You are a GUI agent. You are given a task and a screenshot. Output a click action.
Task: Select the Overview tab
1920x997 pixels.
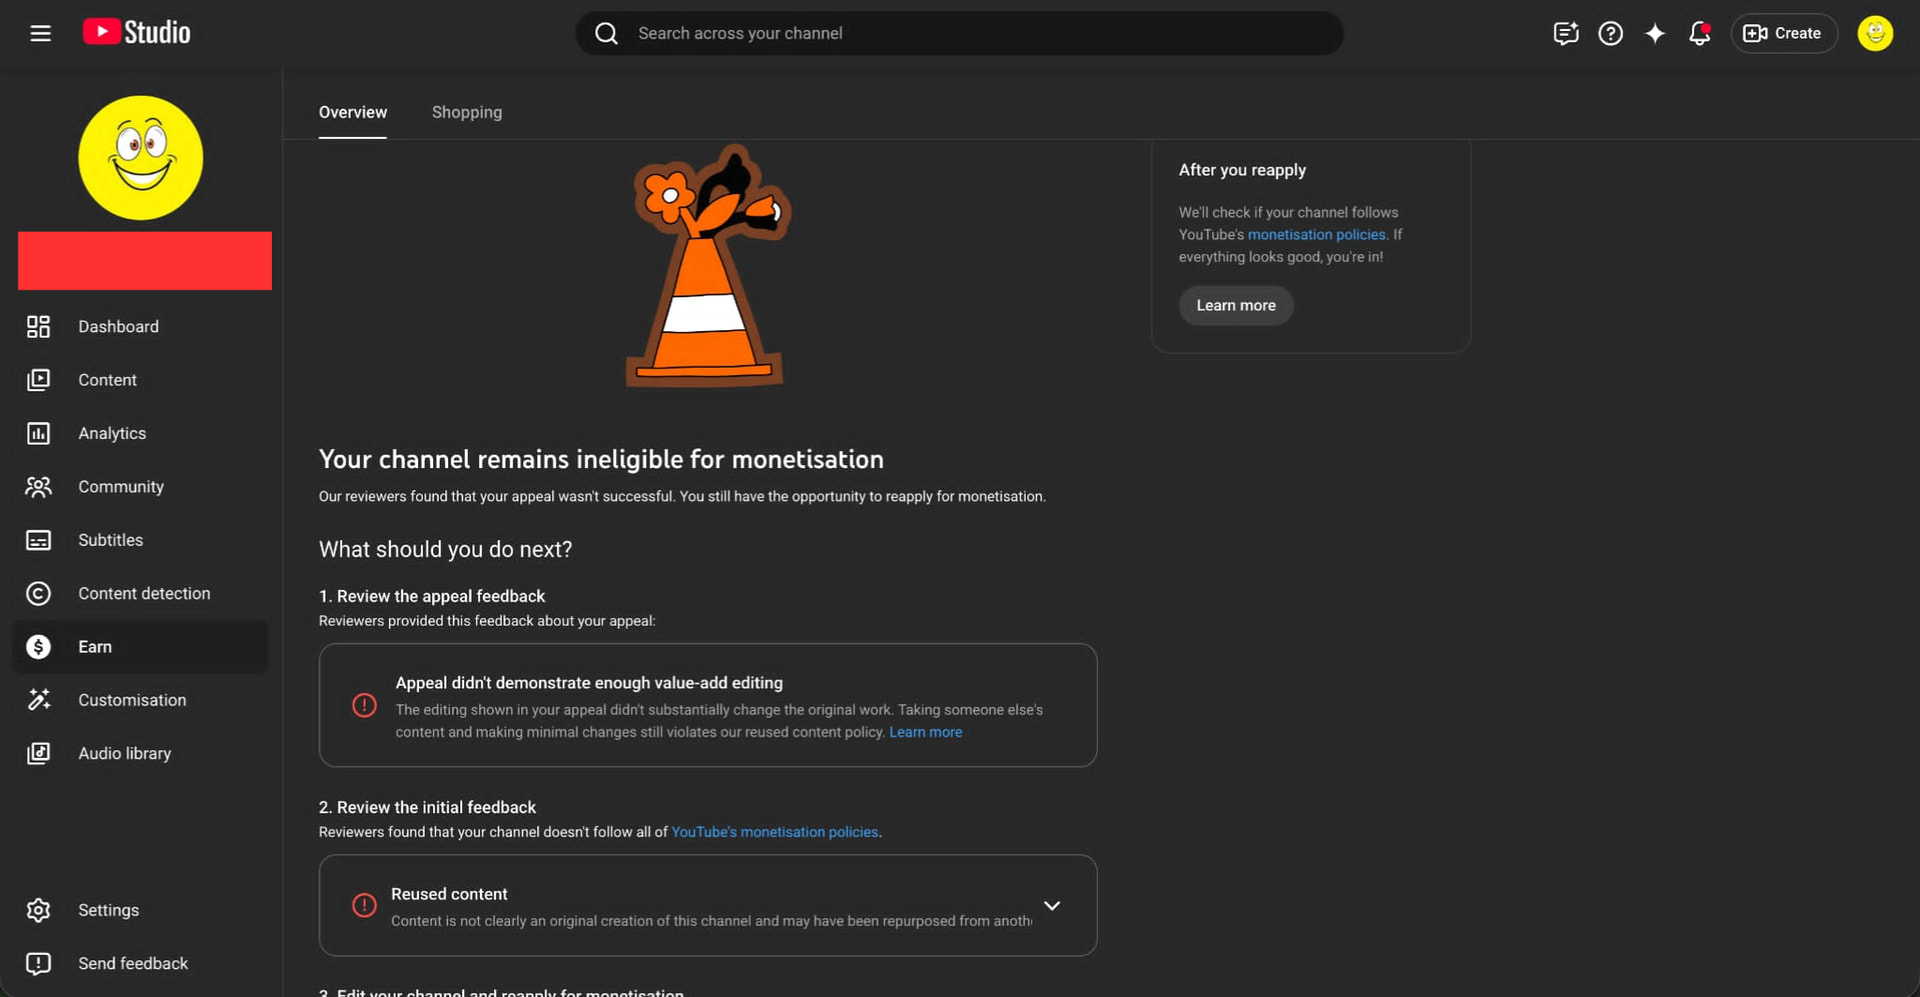click(x=353, y=113)
